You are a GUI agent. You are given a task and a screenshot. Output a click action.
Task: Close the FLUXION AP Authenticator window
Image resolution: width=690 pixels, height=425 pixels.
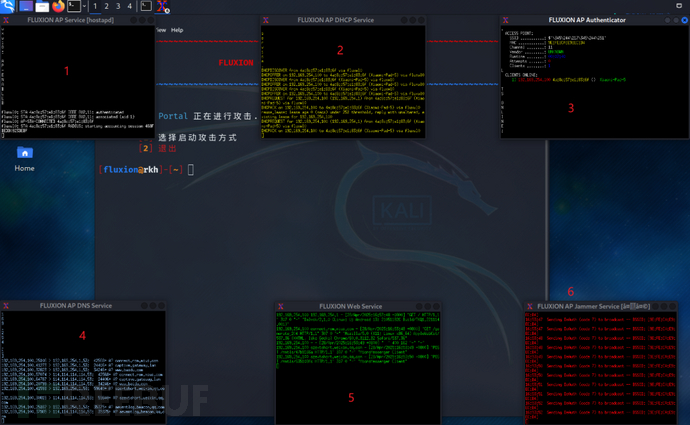(x=685, y=20)
